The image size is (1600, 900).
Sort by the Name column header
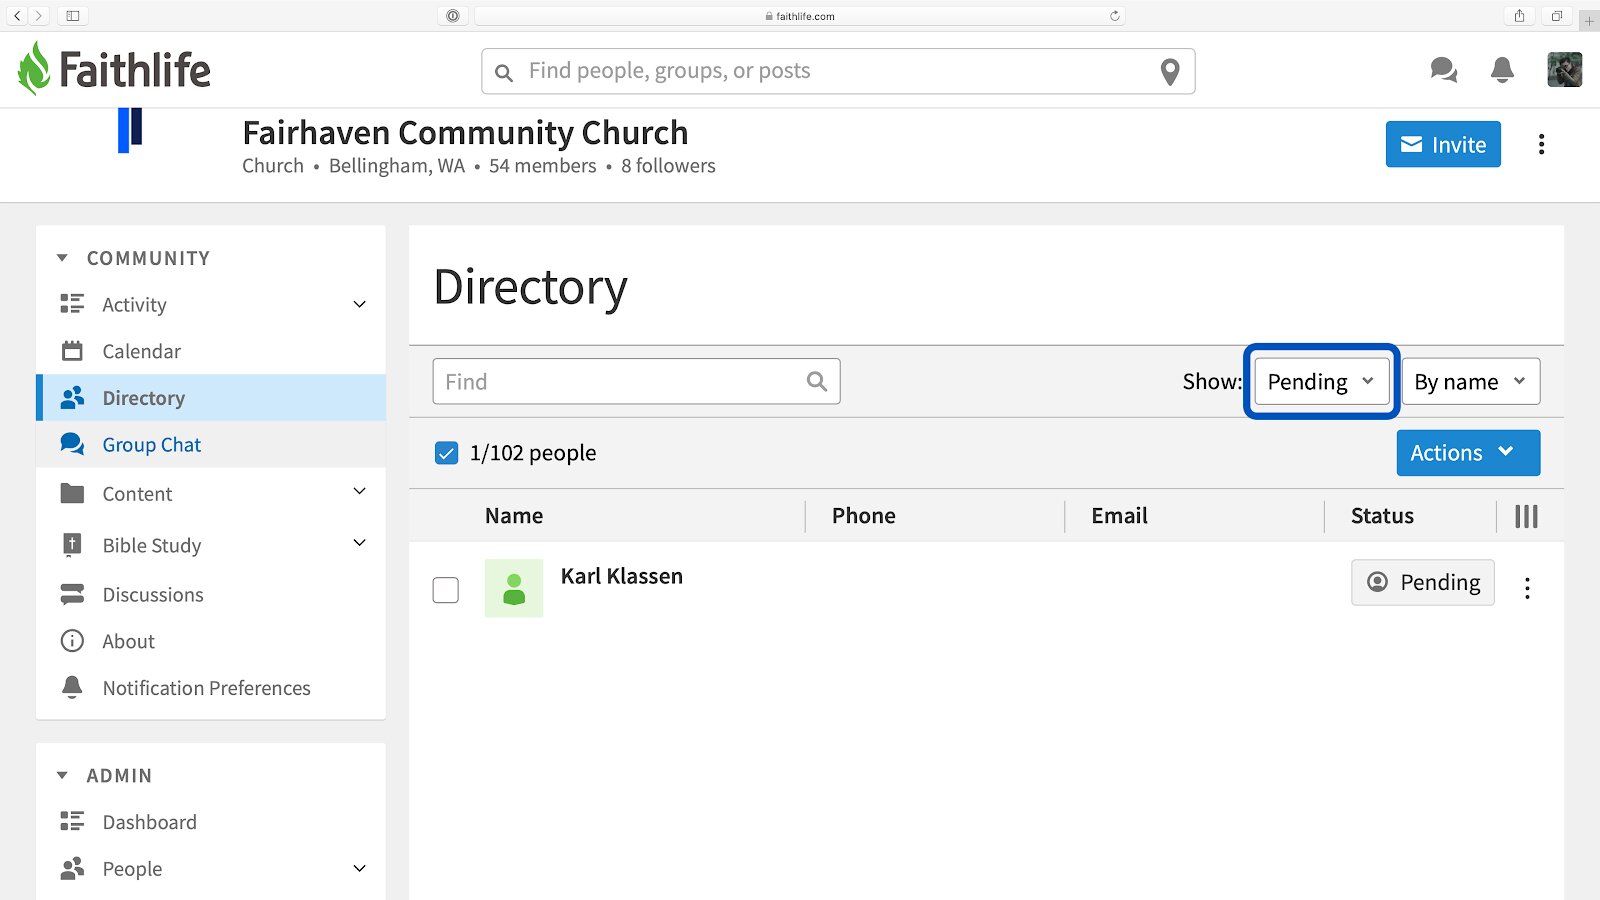pyautogui.click(x=514, y=516)
